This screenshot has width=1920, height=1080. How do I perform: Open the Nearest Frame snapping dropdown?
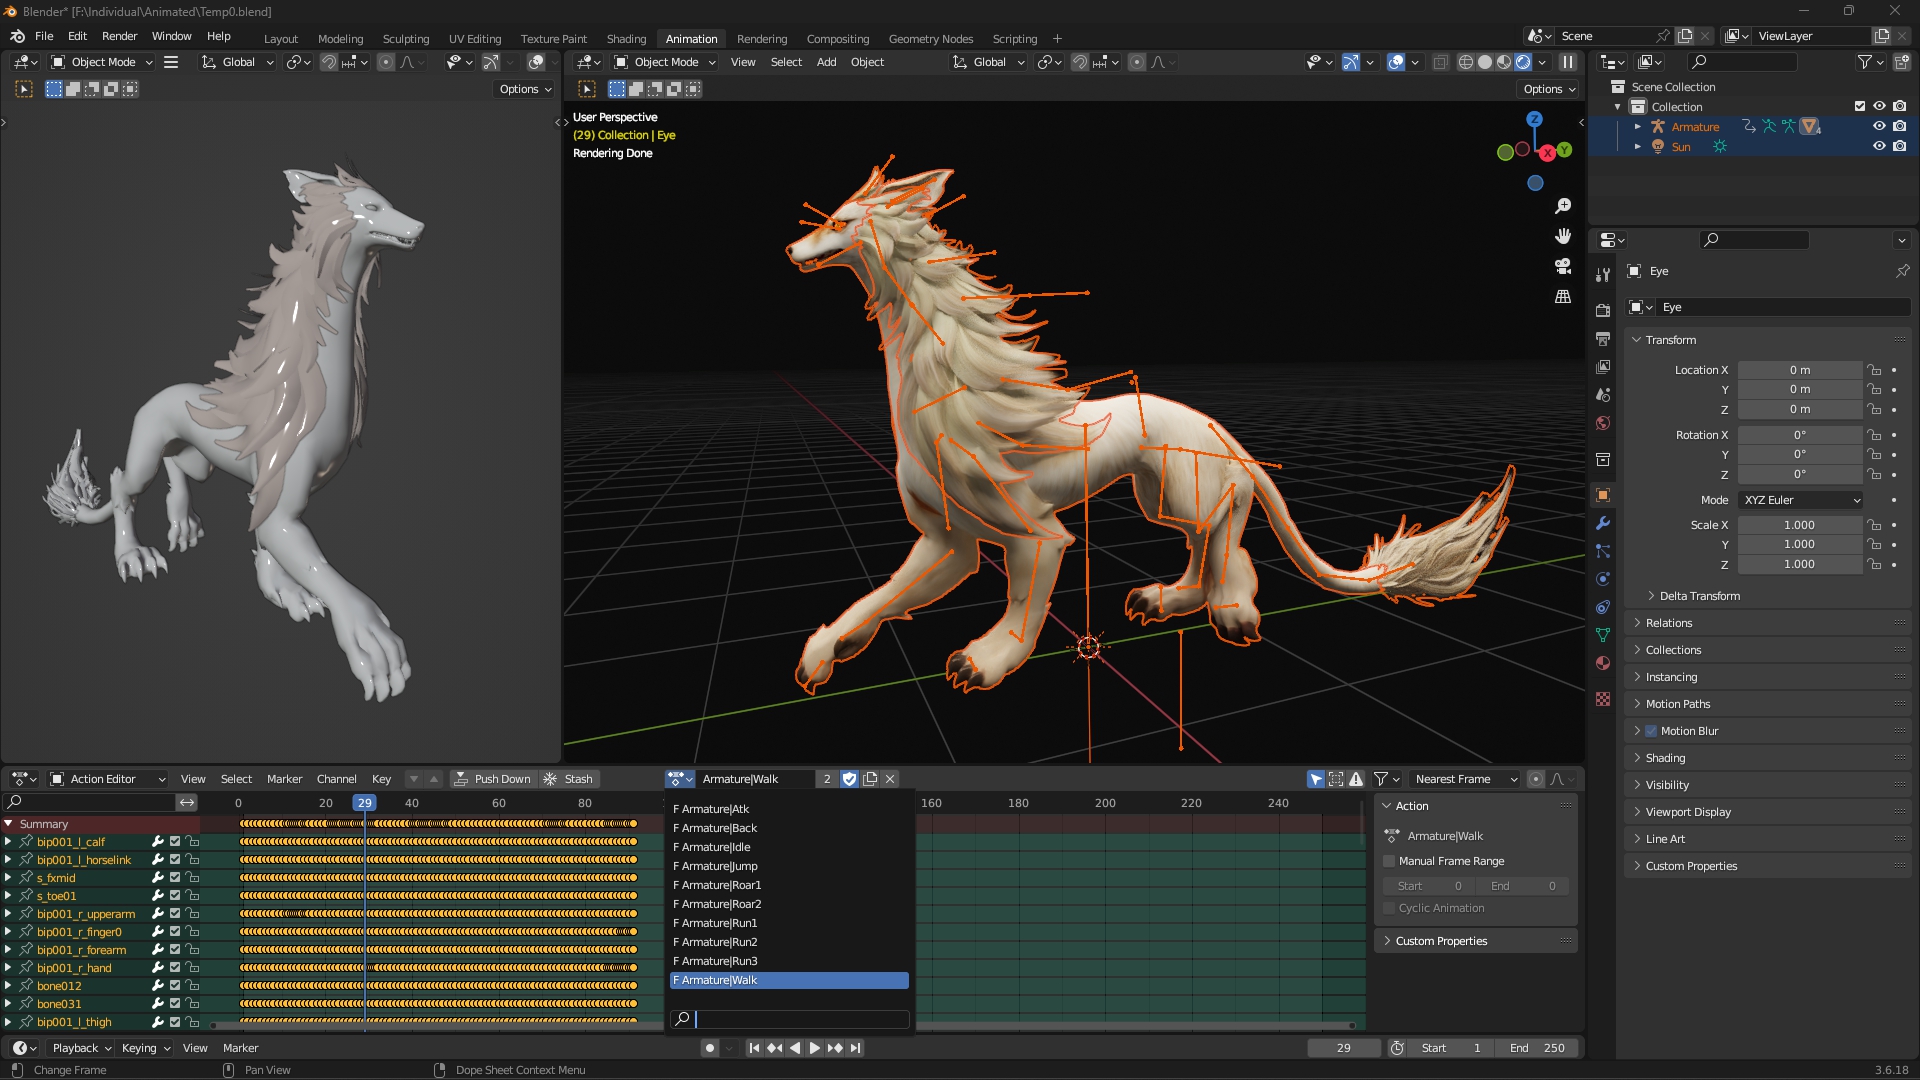(1465, 779)
